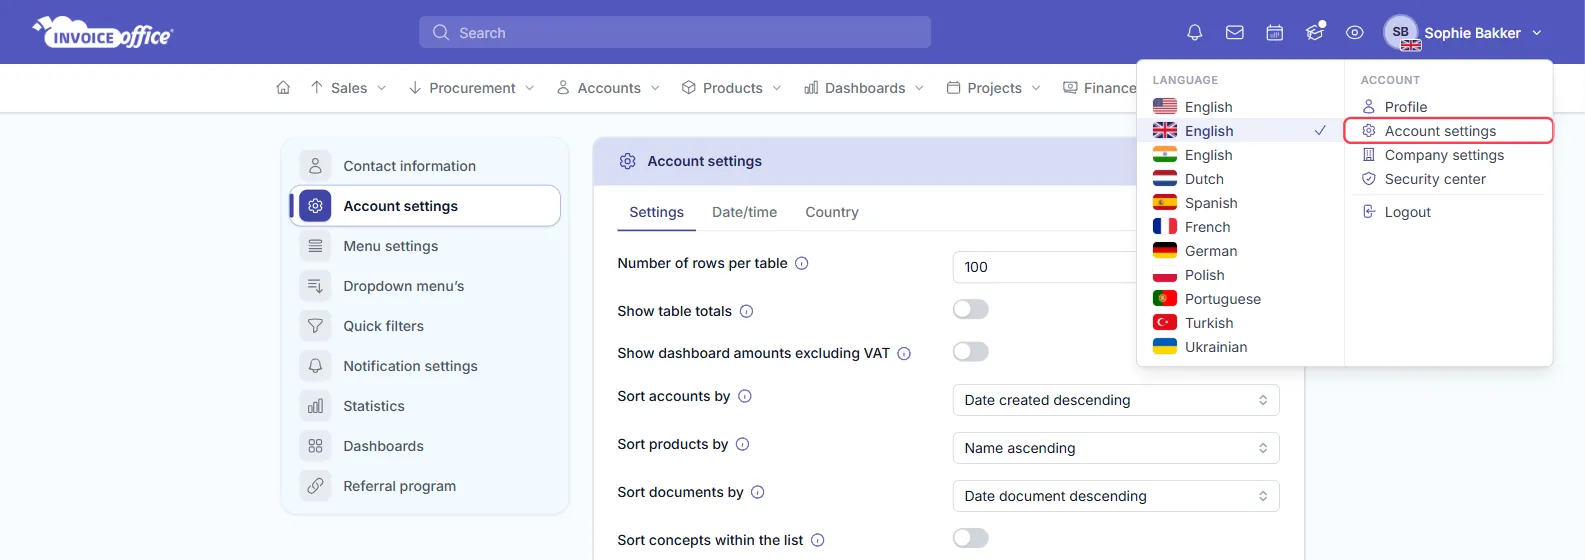This screenshot has height=560, width=1585.
Task: Click info icon next to Sort documents by
Action: [758, 492]
